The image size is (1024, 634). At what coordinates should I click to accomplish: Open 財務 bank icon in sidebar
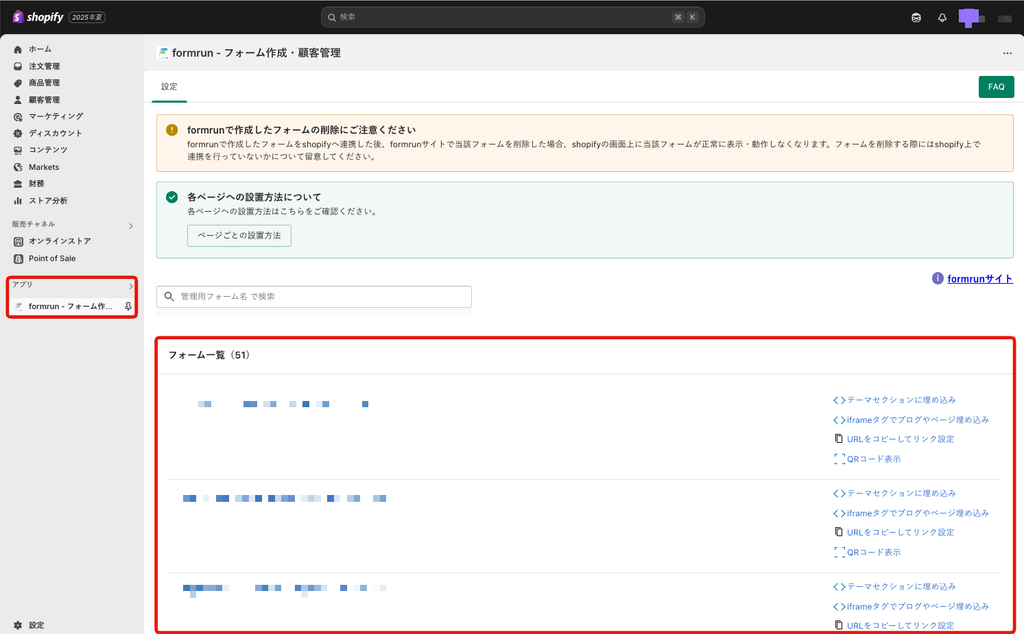(x=18, y=184)
